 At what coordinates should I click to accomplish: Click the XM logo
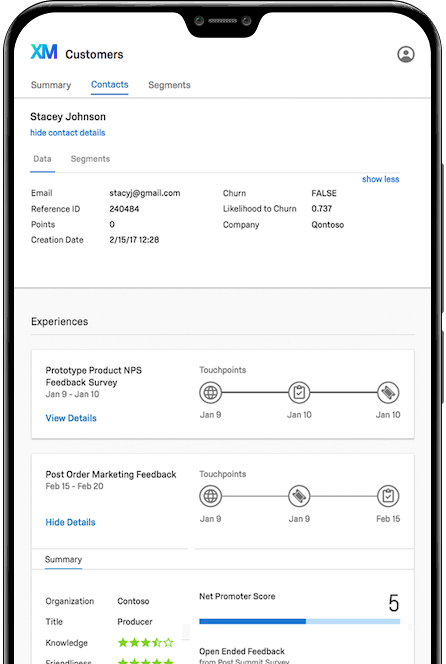tap(44, 52)
